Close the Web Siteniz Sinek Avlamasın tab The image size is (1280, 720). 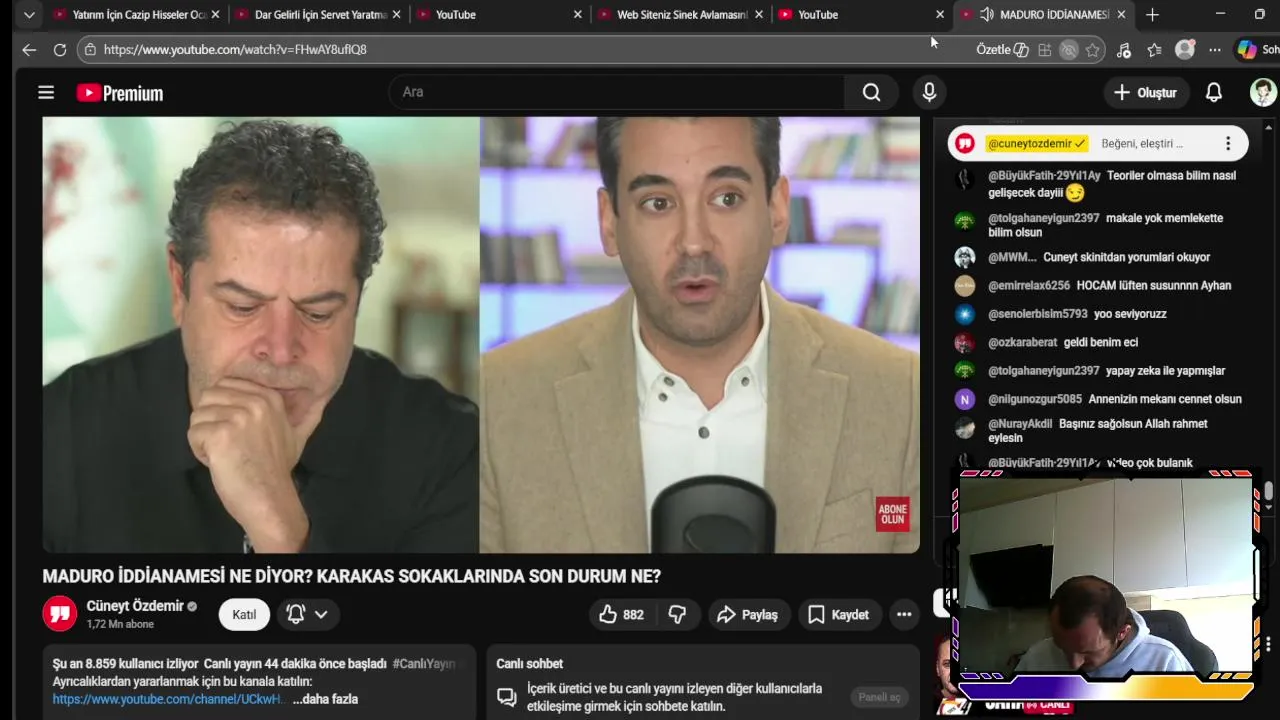759,15
